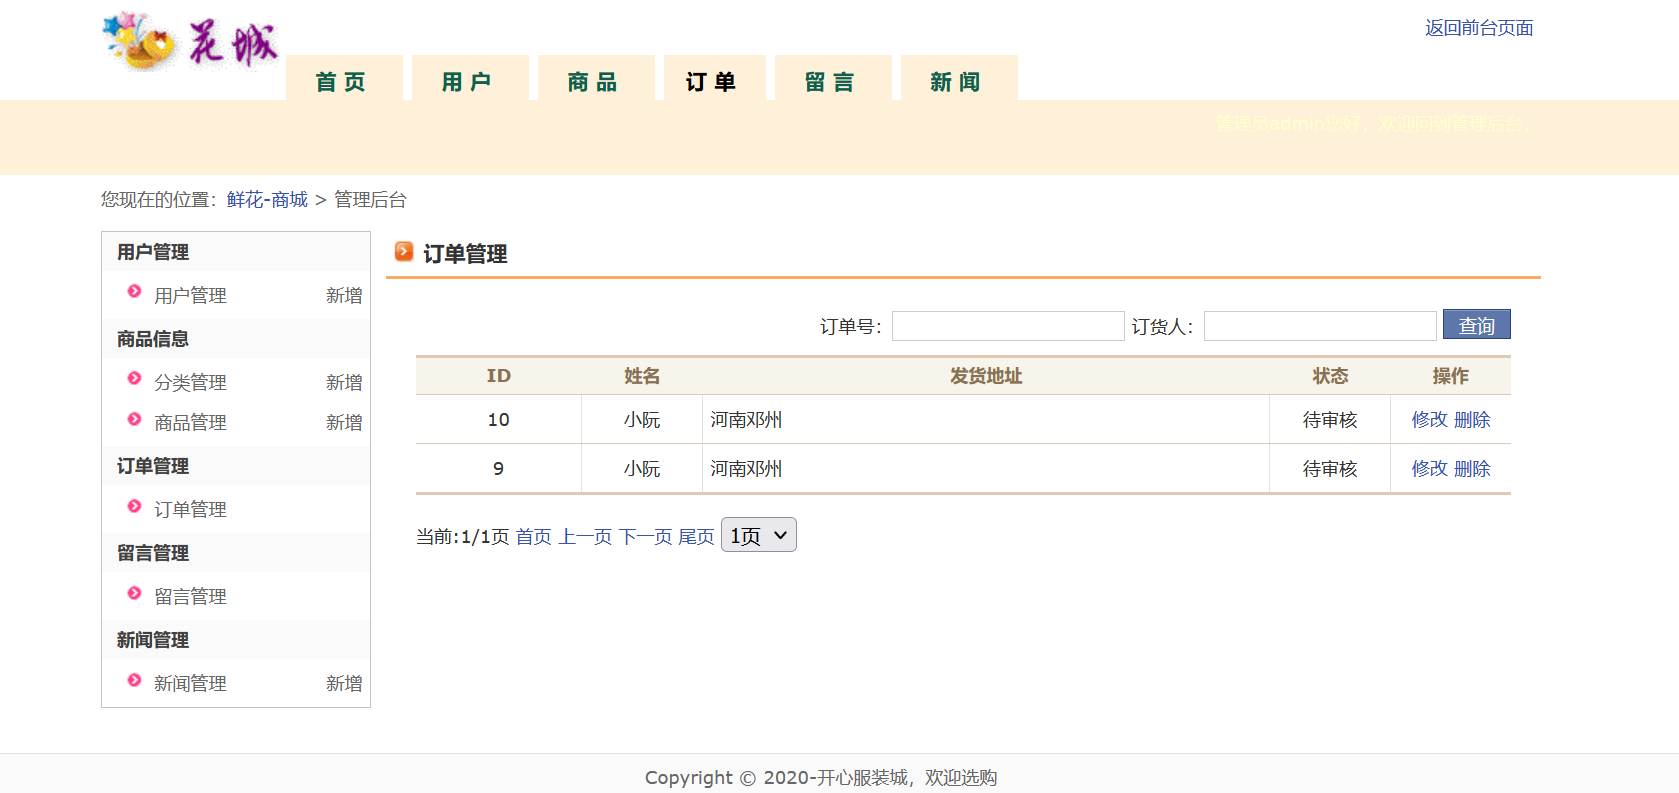
Task: Click the 商品信息 sidebar section header
Action: (153, 339)
